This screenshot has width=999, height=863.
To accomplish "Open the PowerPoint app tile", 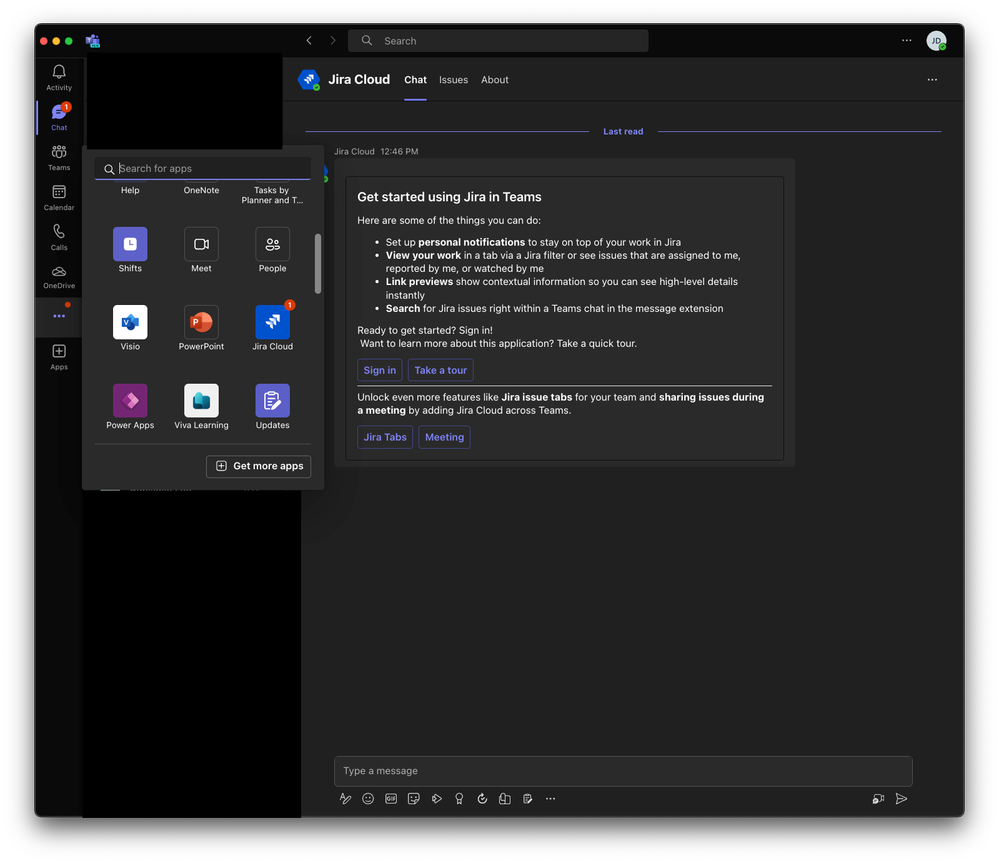I will 201,323.
